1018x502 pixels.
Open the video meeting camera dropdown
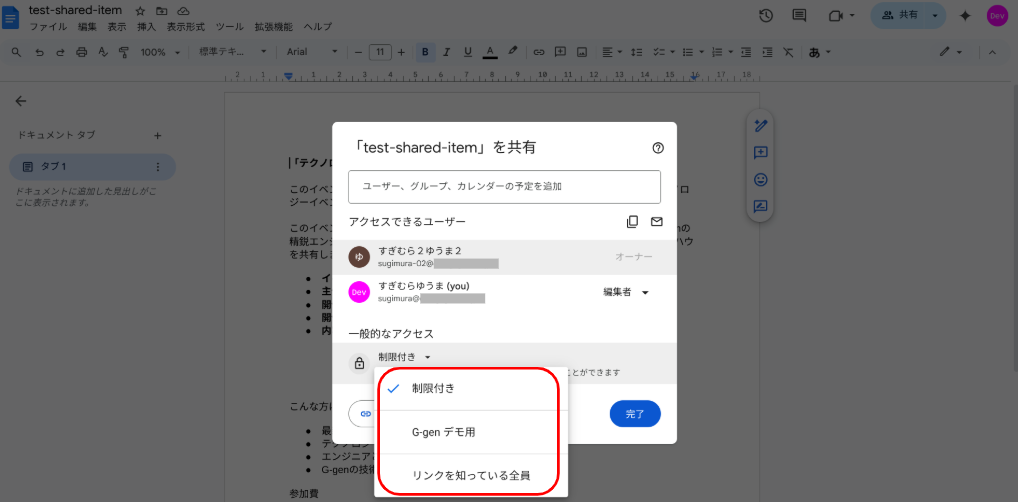point(841,16)
